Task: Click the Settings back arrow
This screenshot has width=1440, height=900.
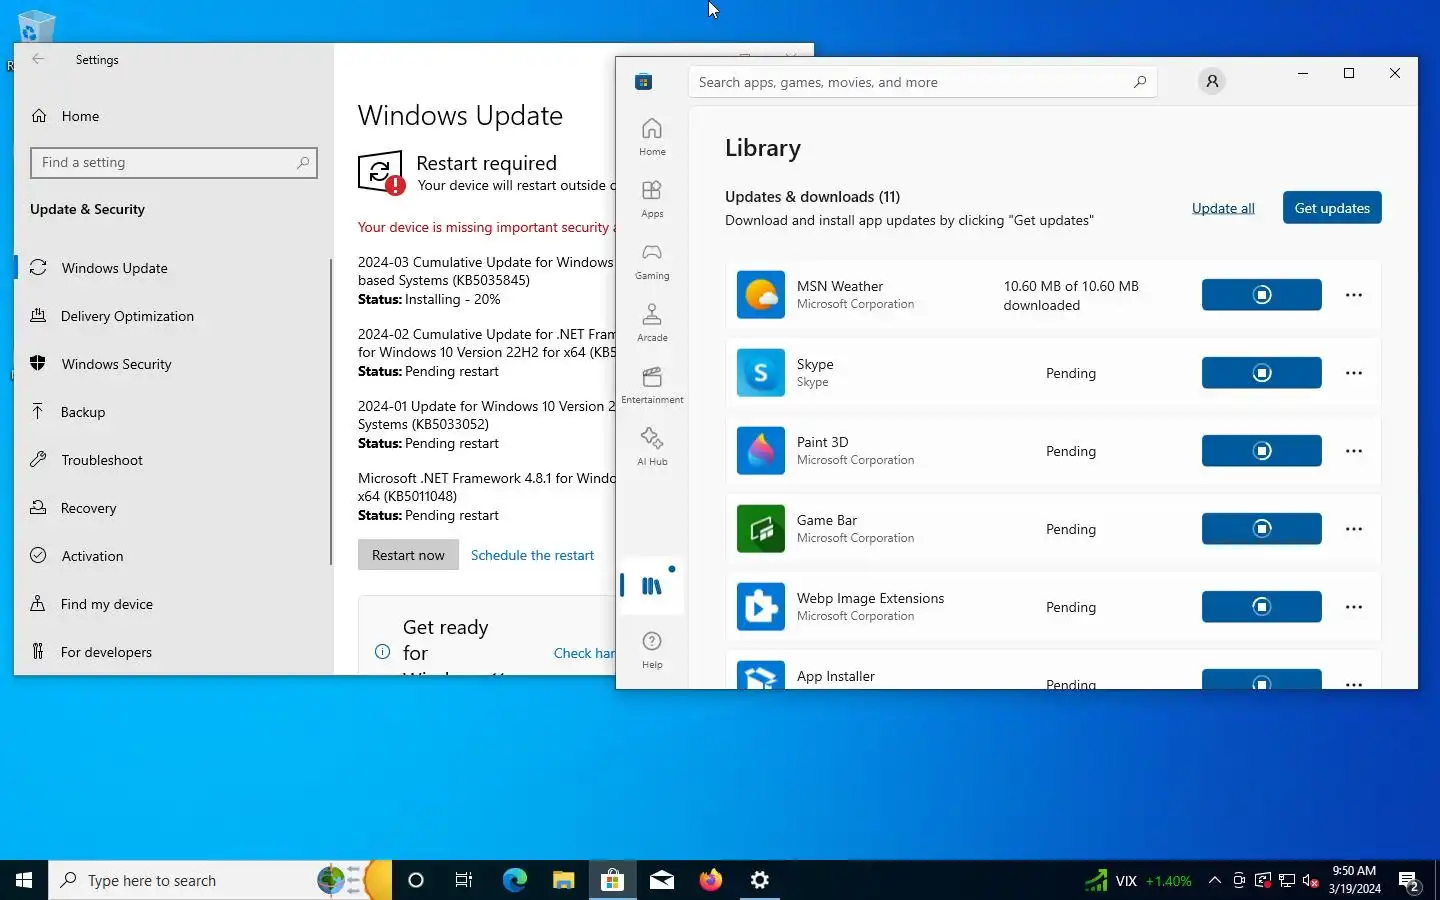Action: tap(38, 59)
